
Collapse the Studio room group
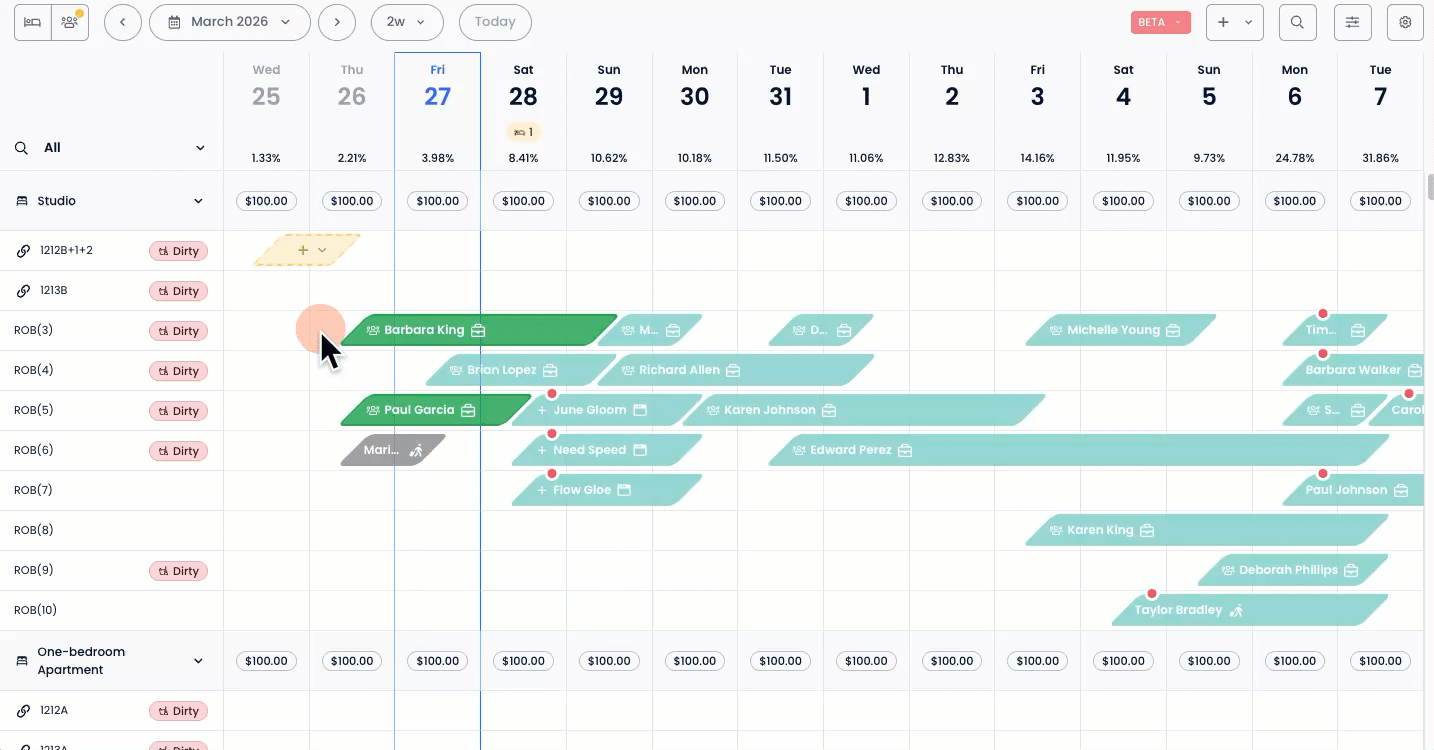(x=198, y=200)
